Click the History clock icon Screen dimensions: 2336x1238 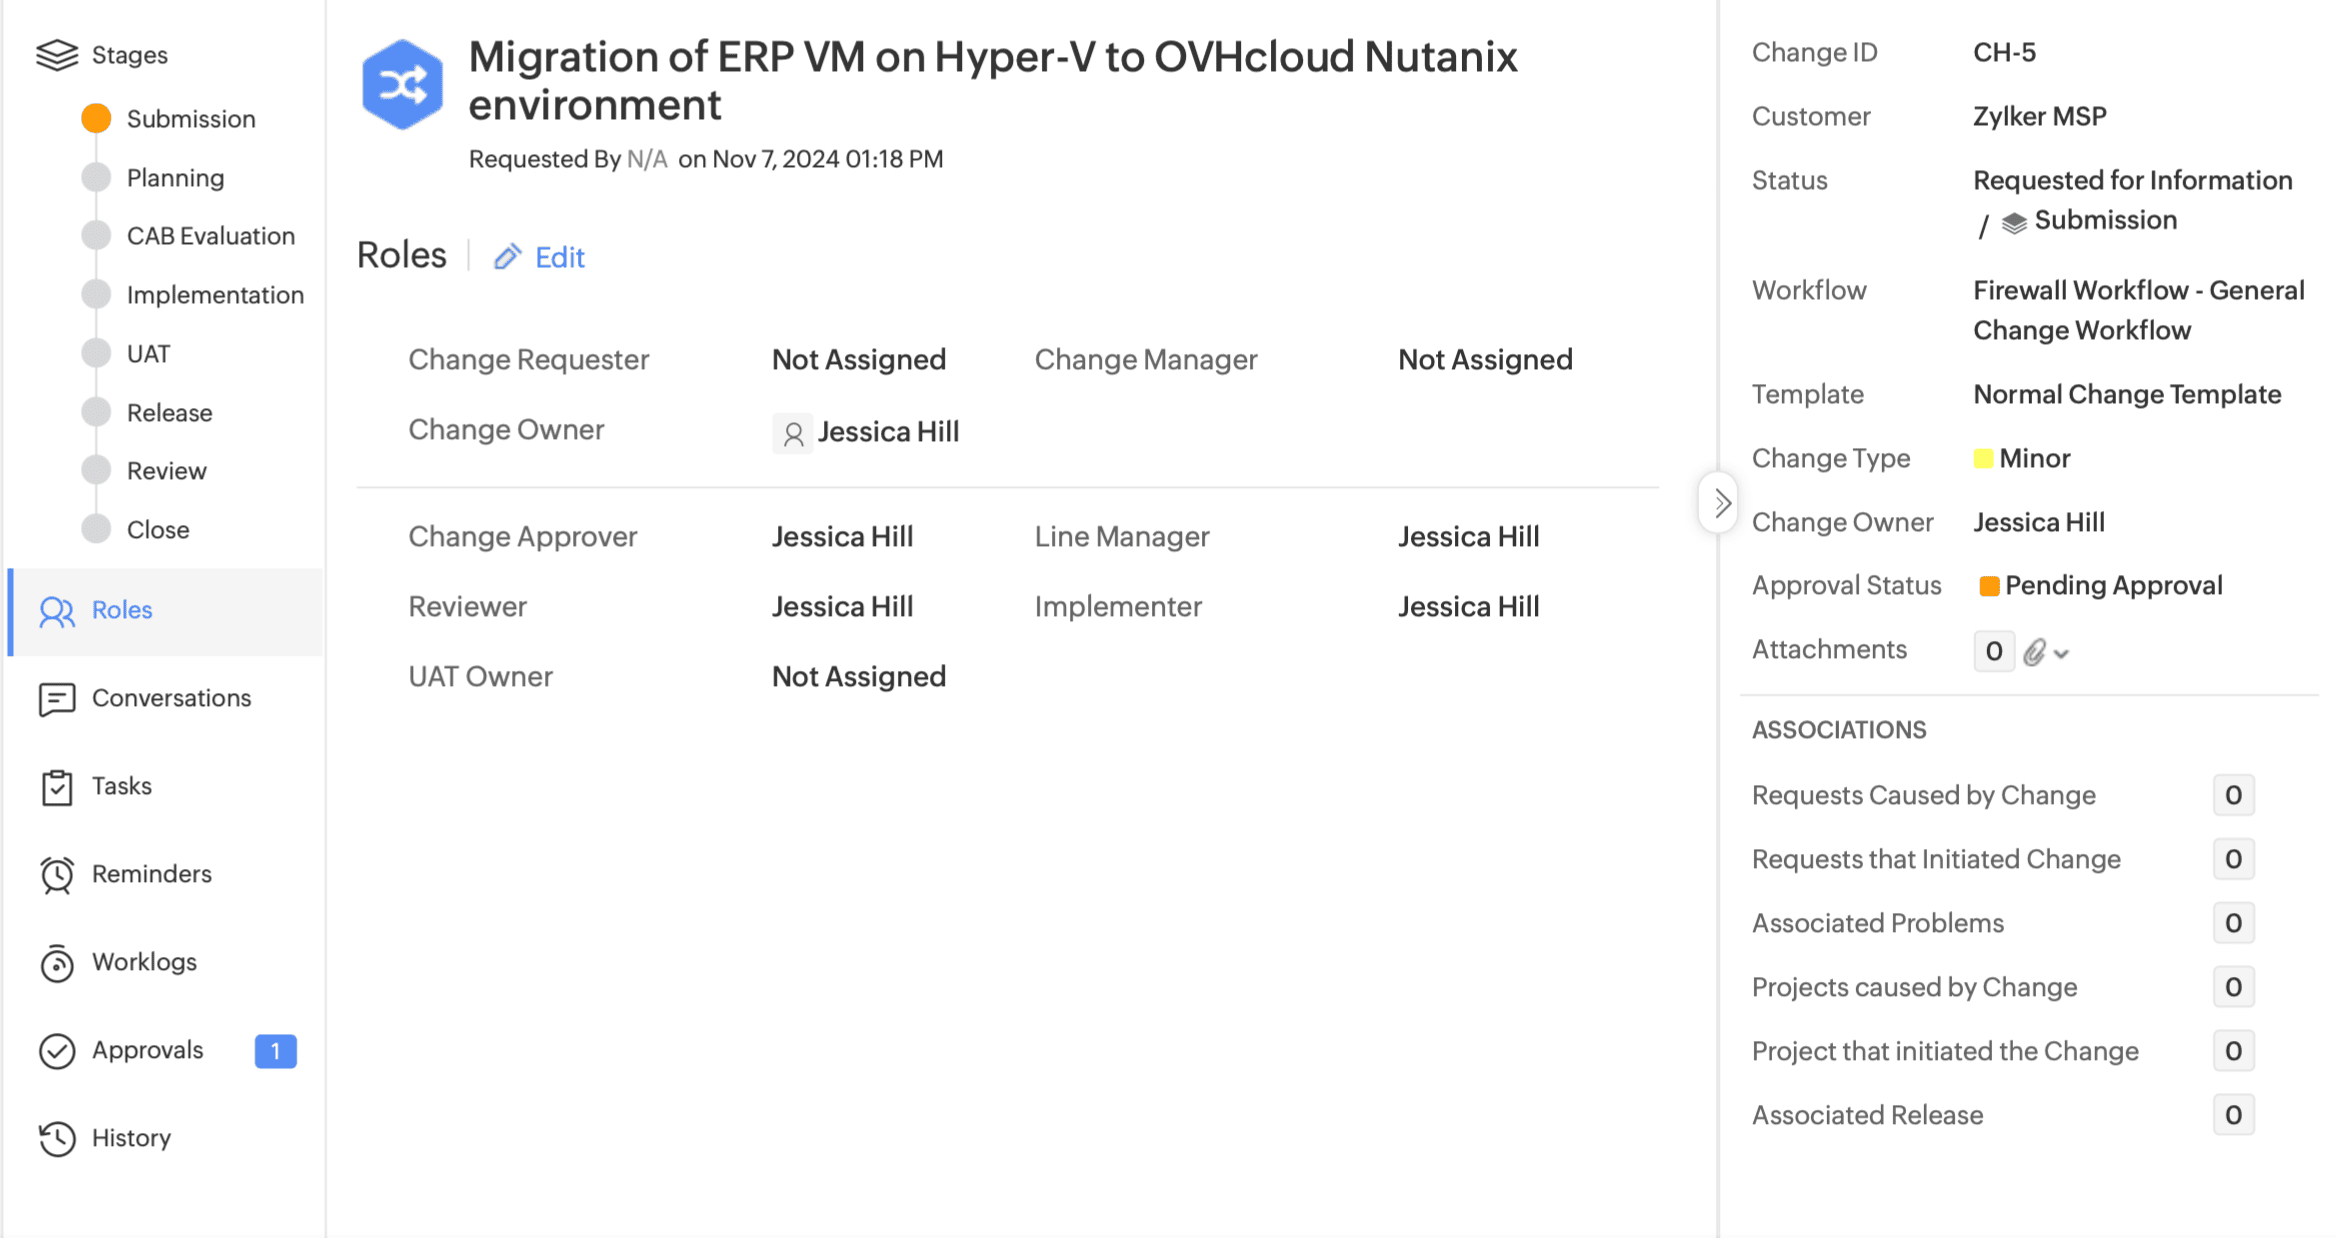57,1138
